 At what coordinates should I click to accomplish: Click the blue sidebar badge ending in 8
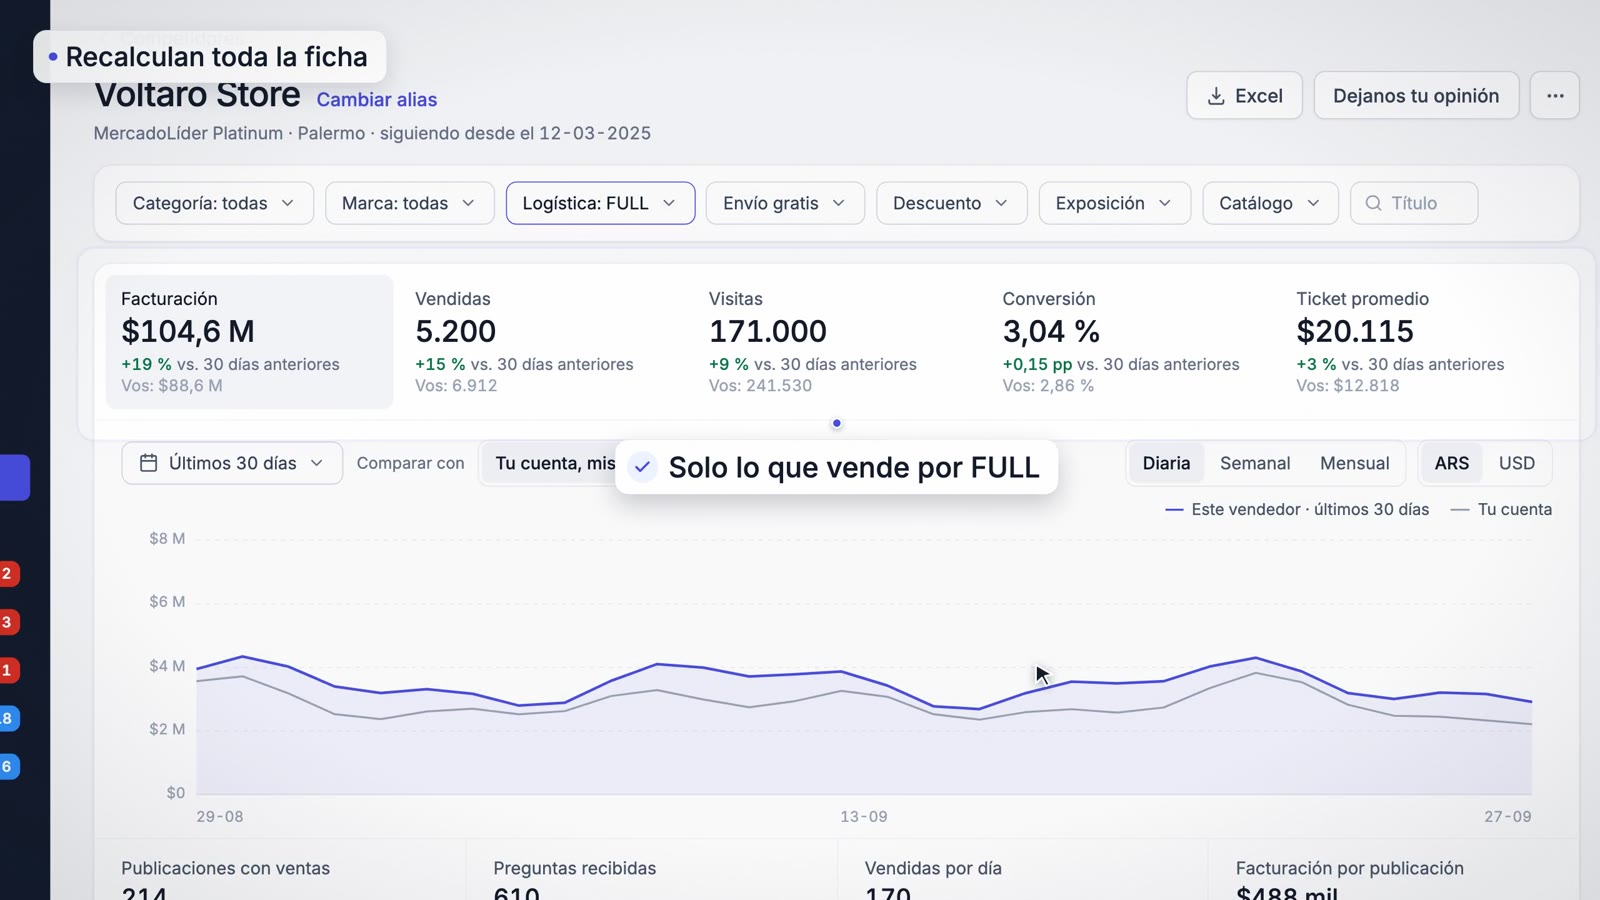[8, 718]
